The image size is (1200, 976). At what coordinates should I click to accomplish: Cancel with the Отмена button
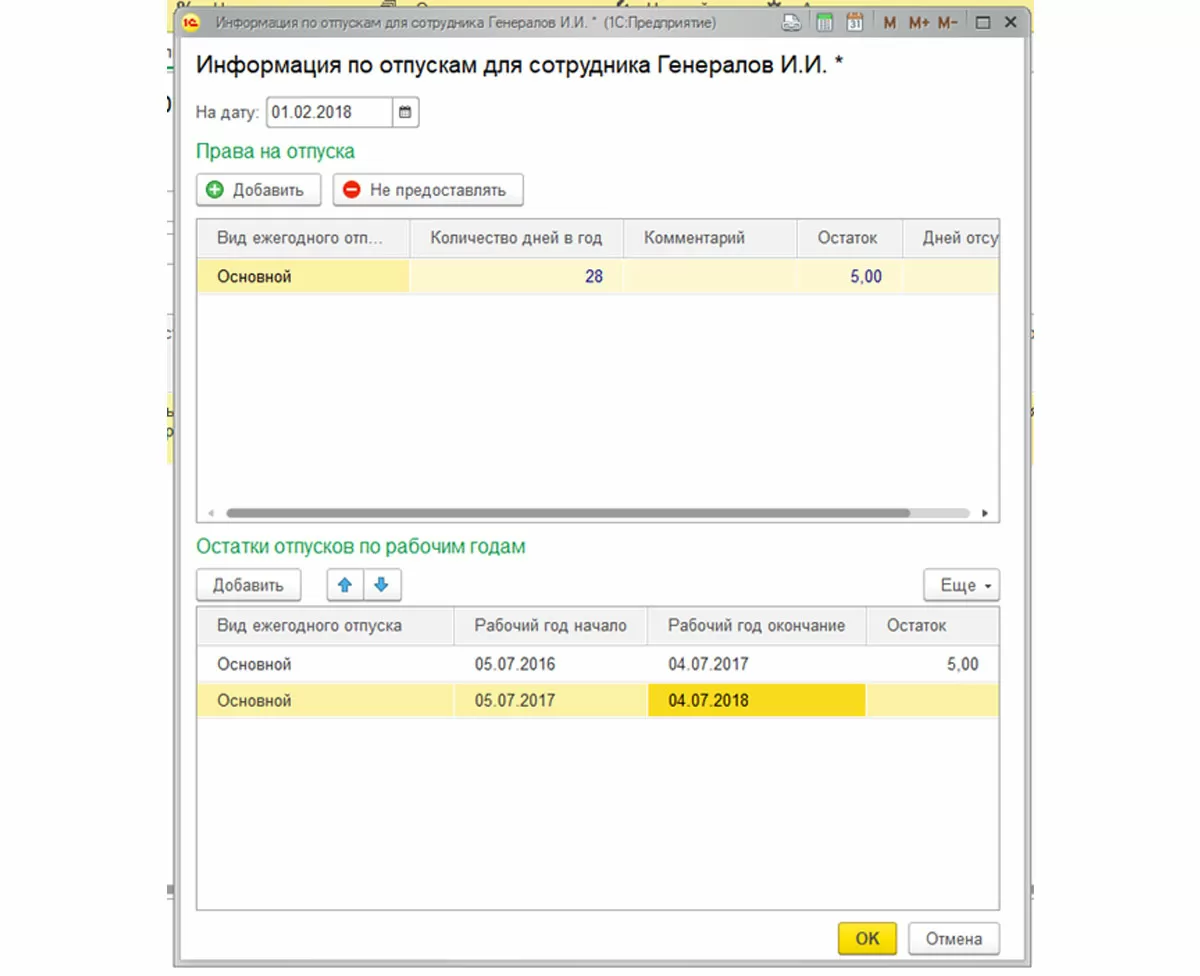(x=954, y=938)
